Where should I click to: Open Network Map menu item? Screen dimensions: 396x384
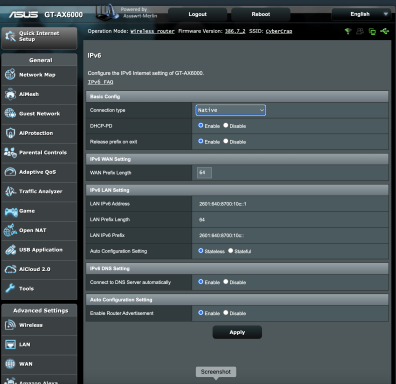[x=39, y=75]
